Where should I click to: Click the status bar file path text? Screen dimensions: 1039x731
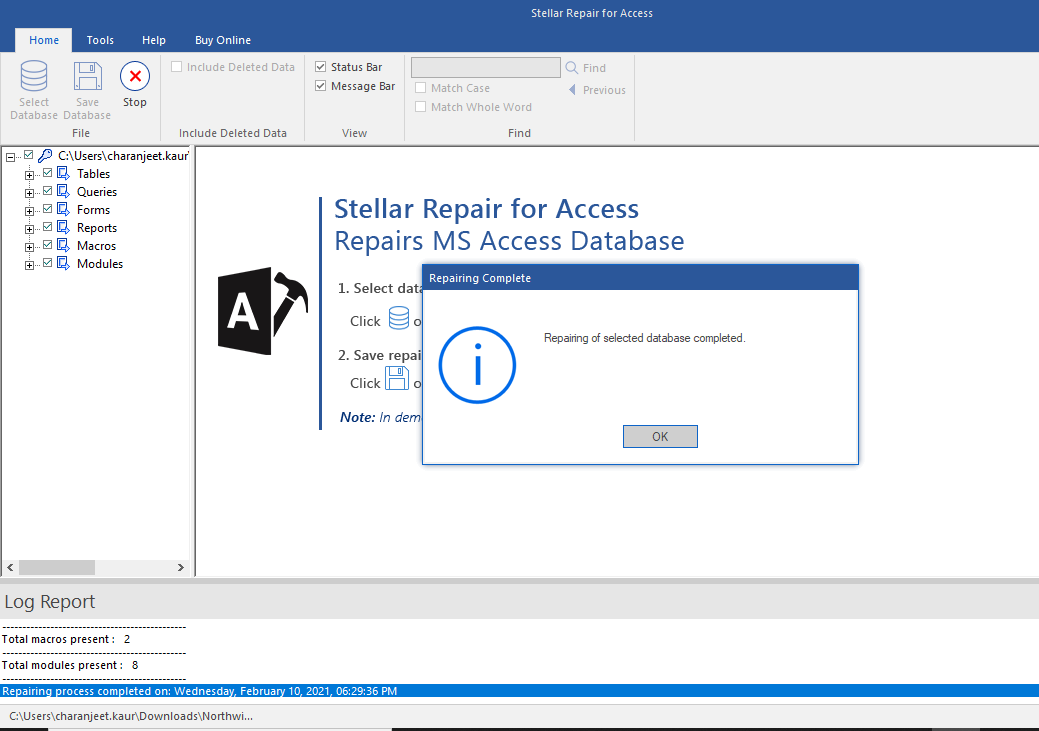point(131,716)
